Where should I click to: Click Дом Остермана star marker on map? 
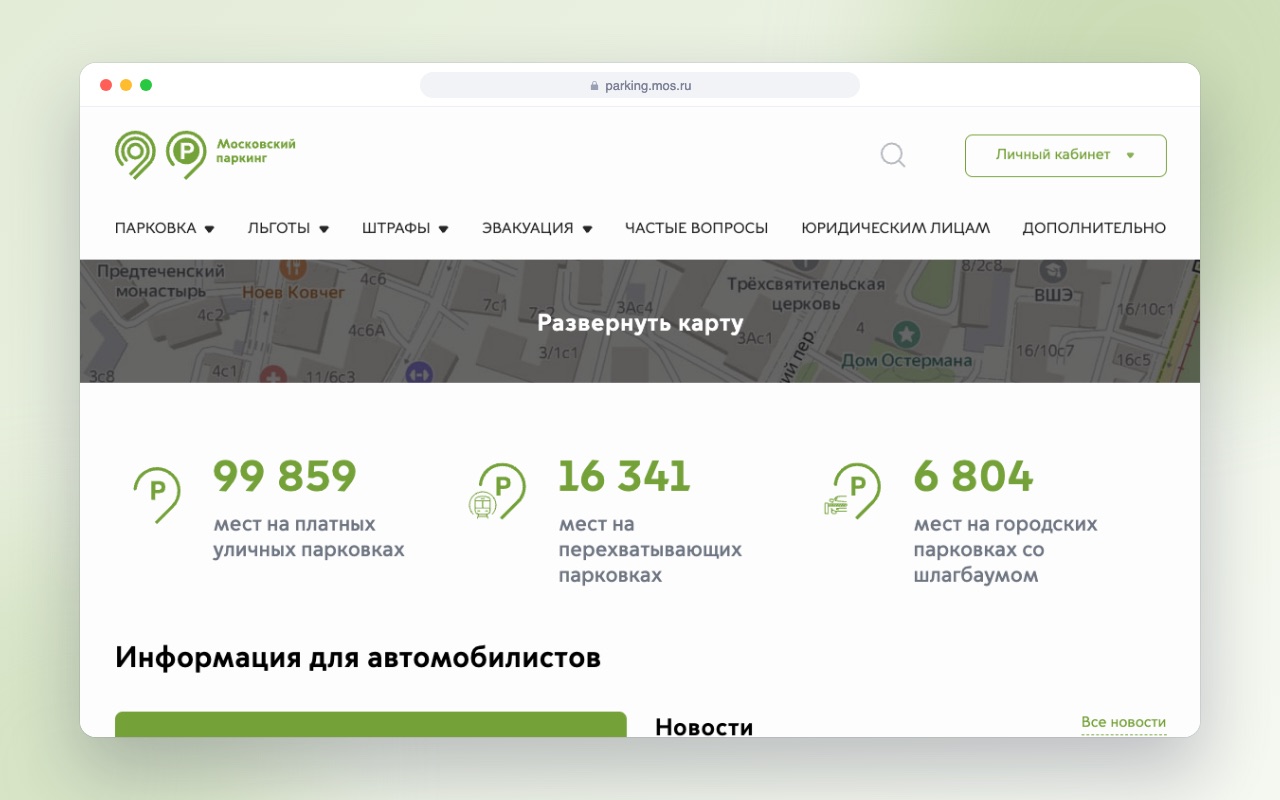pos(906,332)
